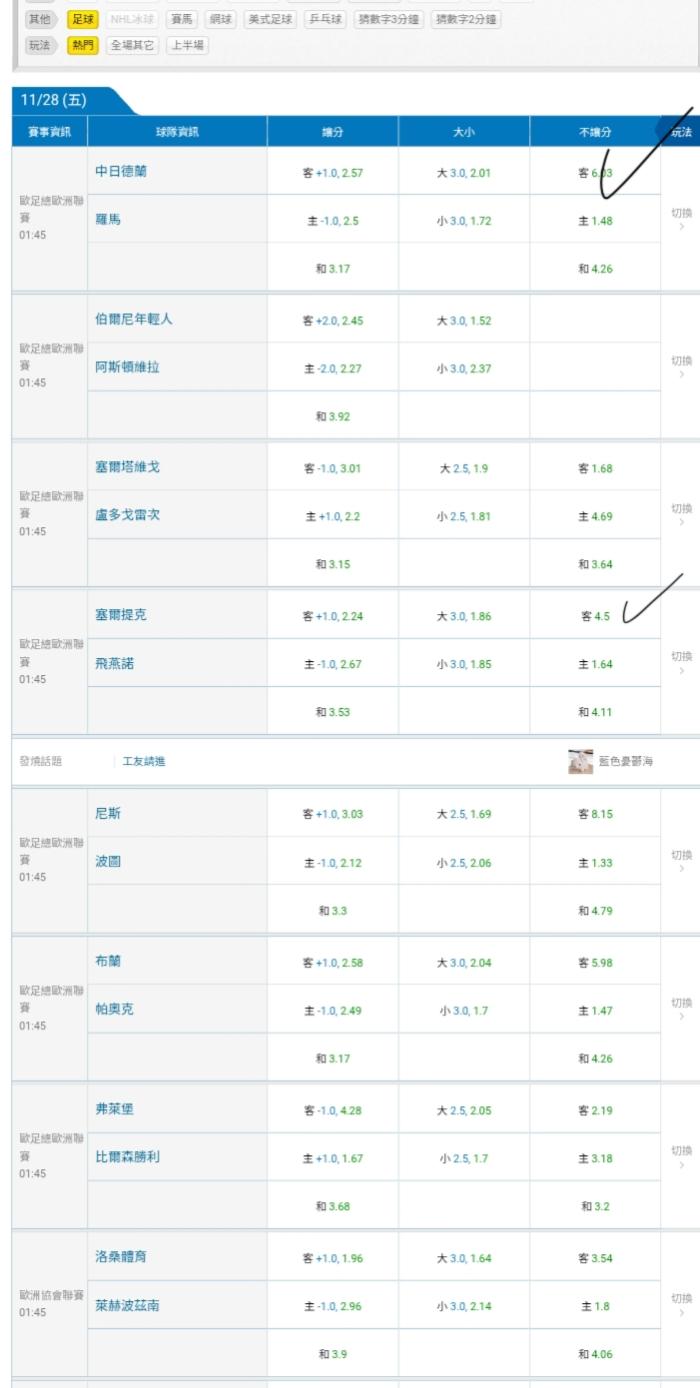Pick the 主 1.64 odds for 飛燕諾
The height and width of the screenshot is (1388, 700).
(x=595, y=664)
